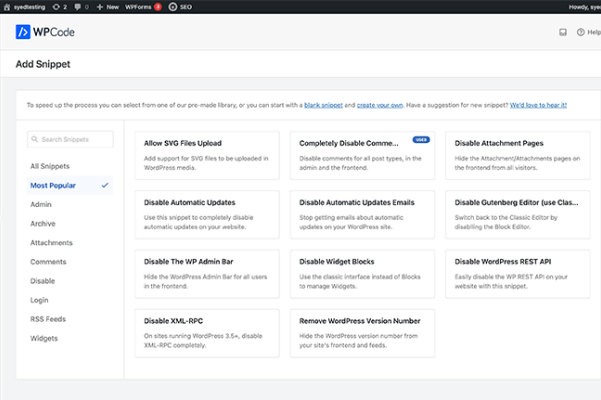Choose Disable Widget Blocks snippet
The height and width of the screenshot is (400, 601).
(362, 274)
